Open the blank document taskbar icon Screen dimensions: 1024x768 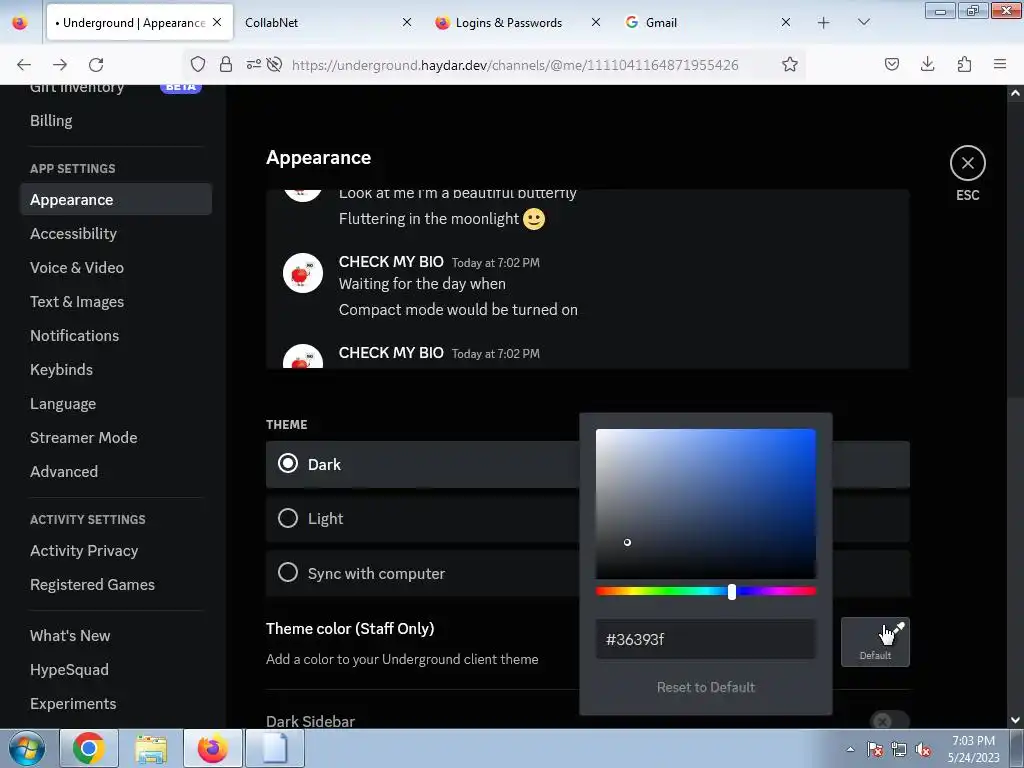coord(275,748)
